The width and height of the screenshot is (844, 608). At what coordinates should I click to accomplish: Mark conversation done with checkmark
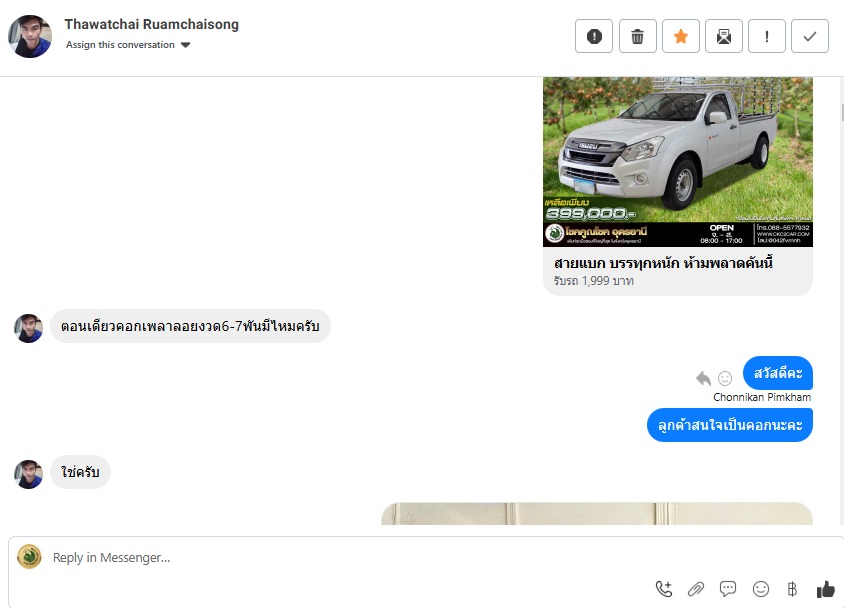click(810, 36)
